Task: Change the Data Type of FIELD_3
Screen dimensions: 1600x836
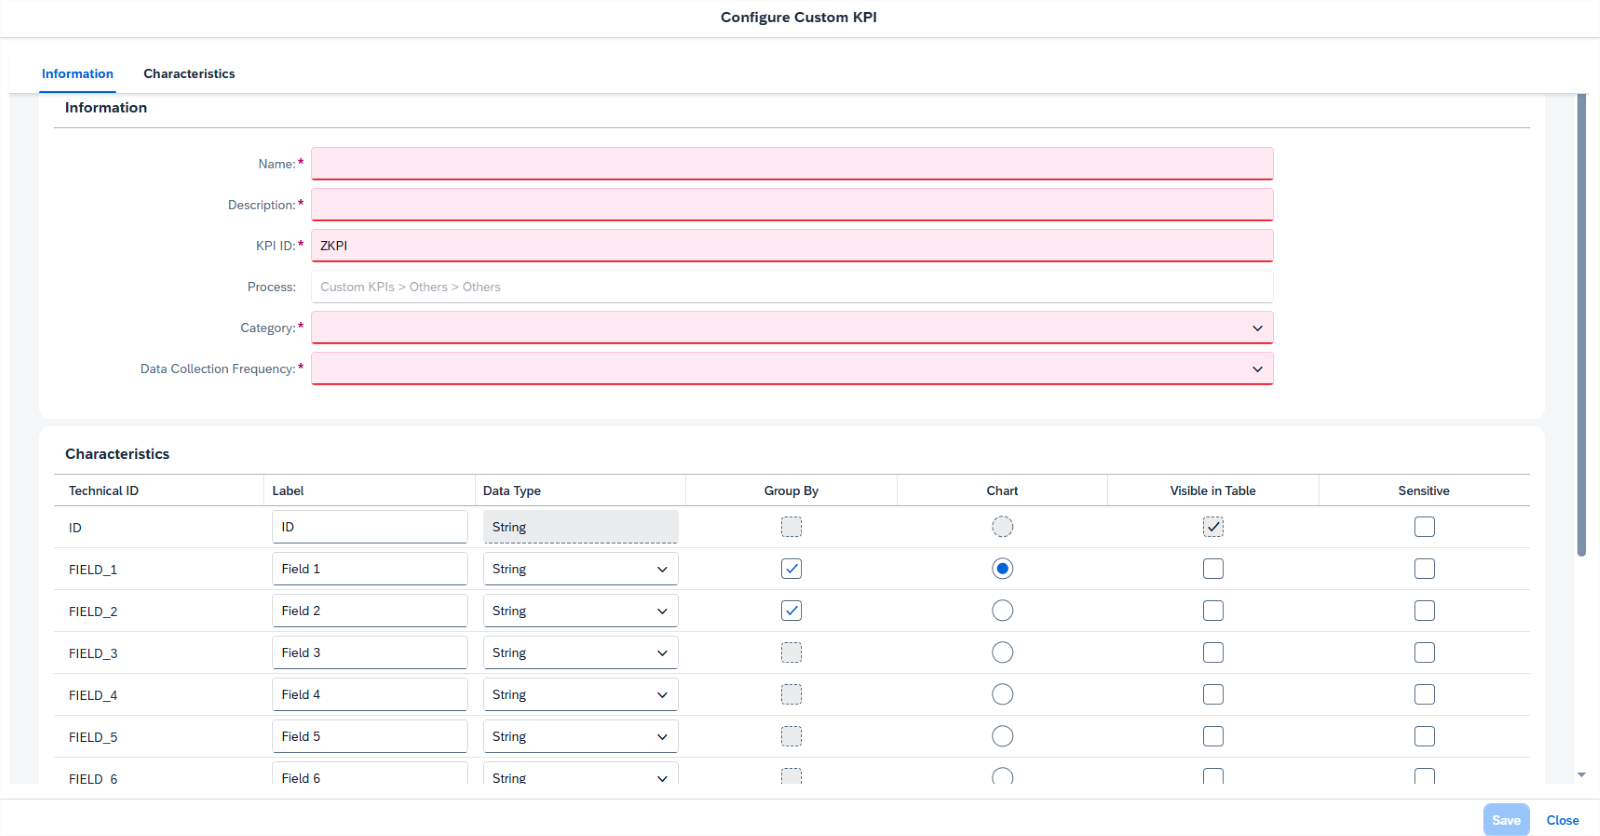Action: pos(580,653)
